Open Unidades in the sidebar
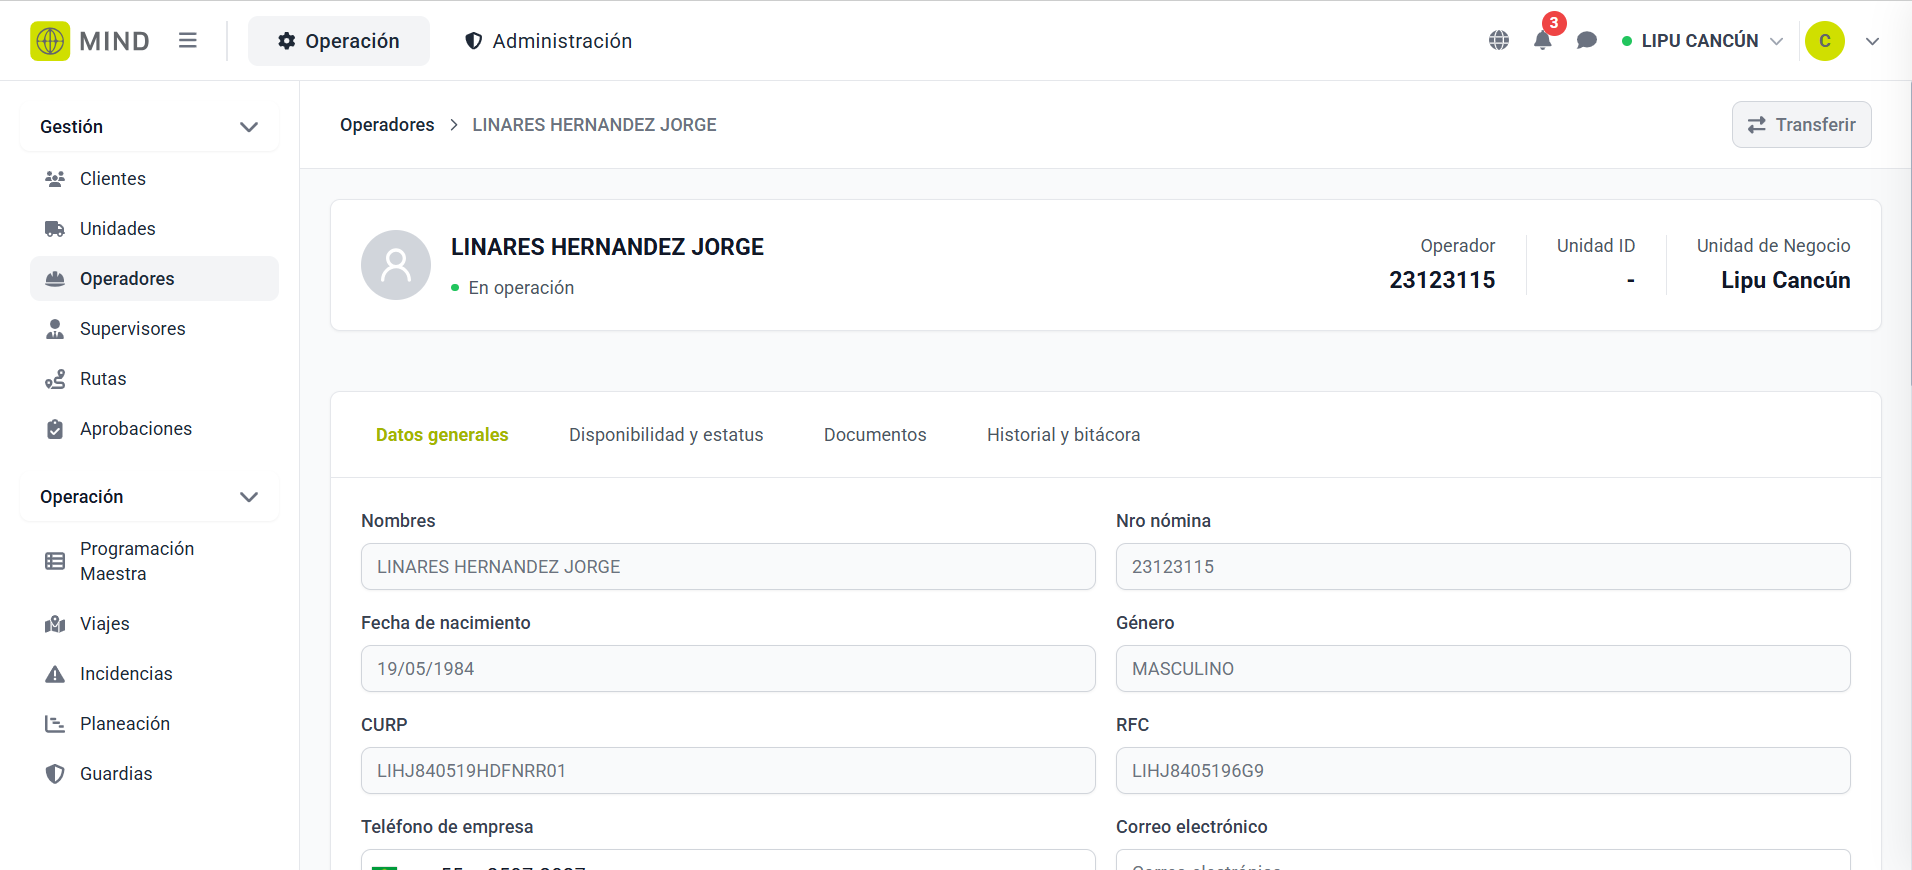Viewport: 1912px width, 870px height. tap(154, 229)
